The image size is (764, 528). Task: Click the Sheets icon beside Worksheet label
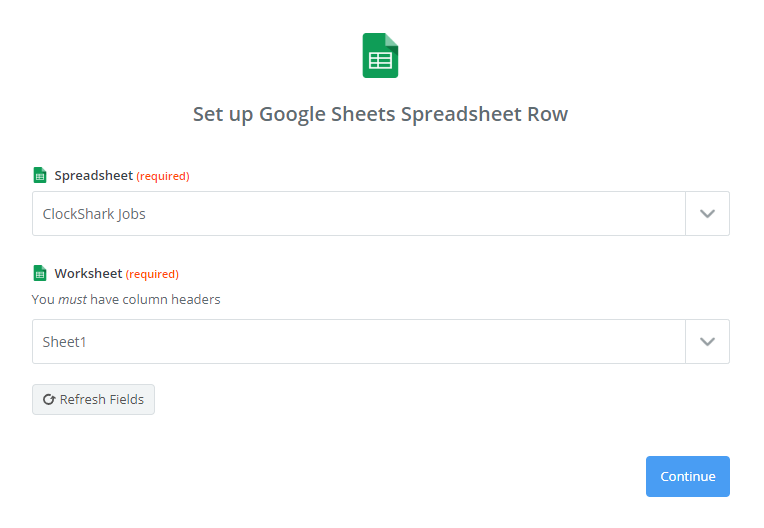[40, 273]
